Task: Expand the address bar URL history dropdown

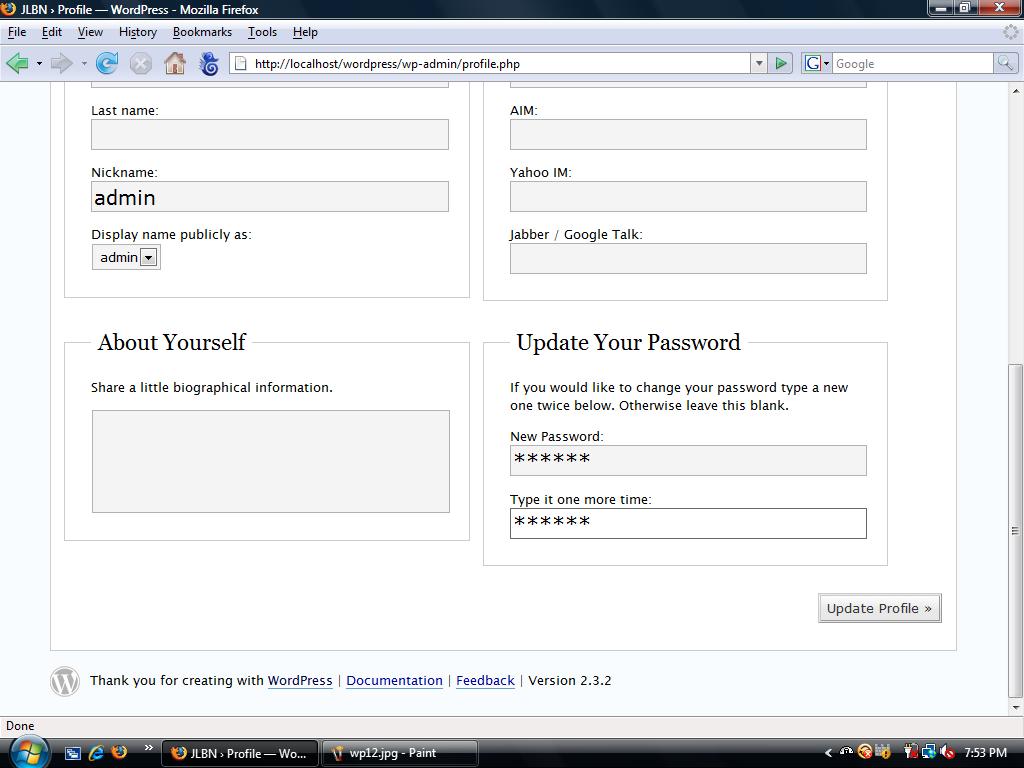Action: 758,64
